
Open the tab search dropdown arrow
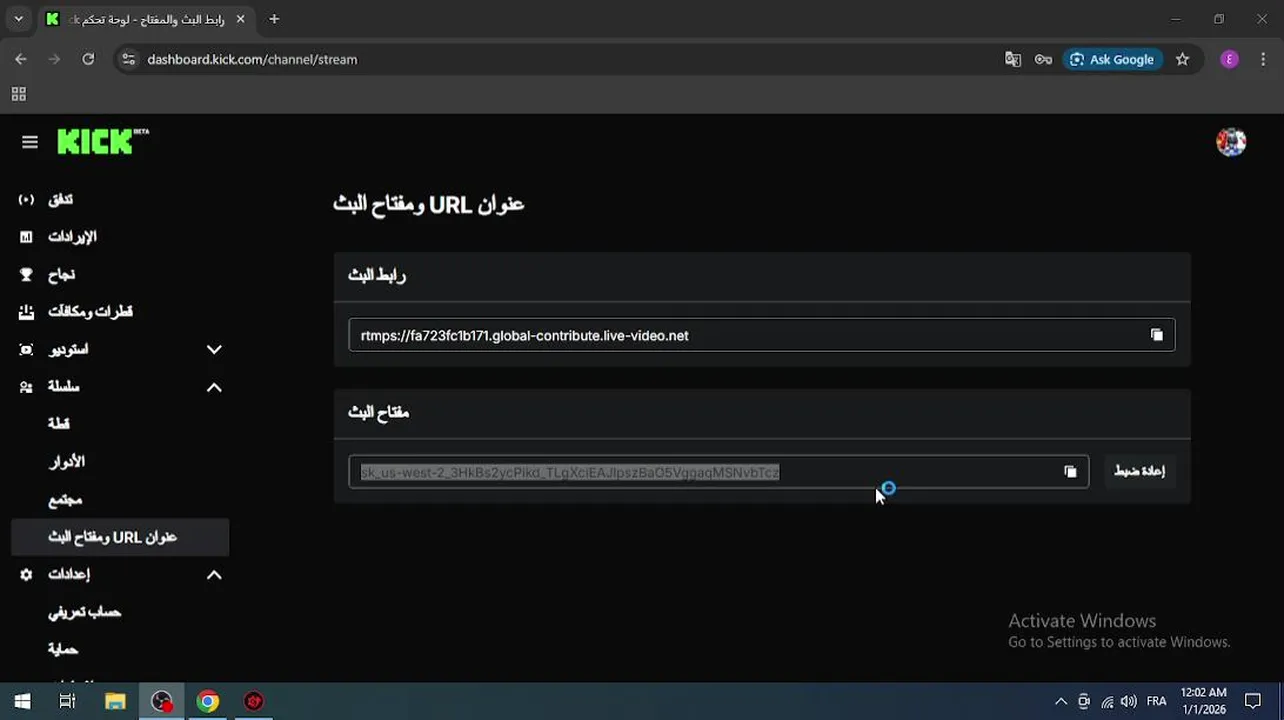pos(18,19)
